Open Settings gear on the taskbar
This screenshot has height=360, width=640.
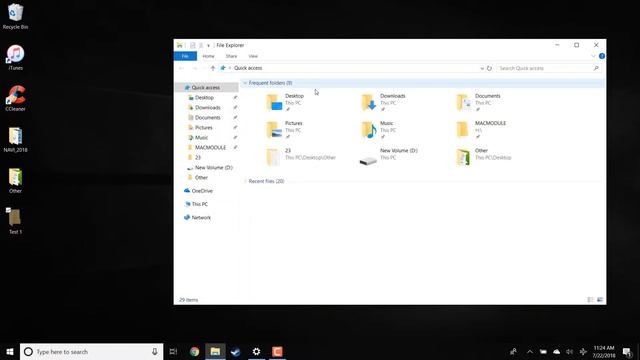256,351
